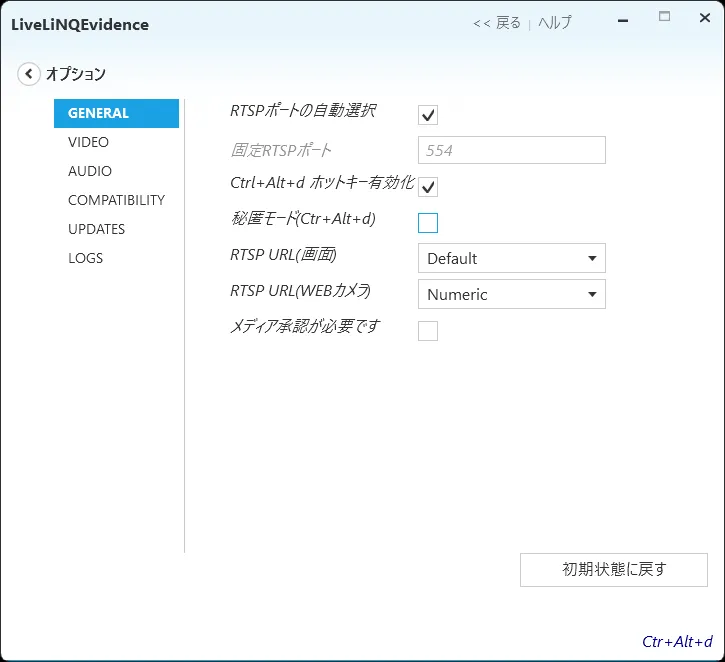
Task: Click the 固定RTSPポート field showing 554
Action: tap(512, 150)
